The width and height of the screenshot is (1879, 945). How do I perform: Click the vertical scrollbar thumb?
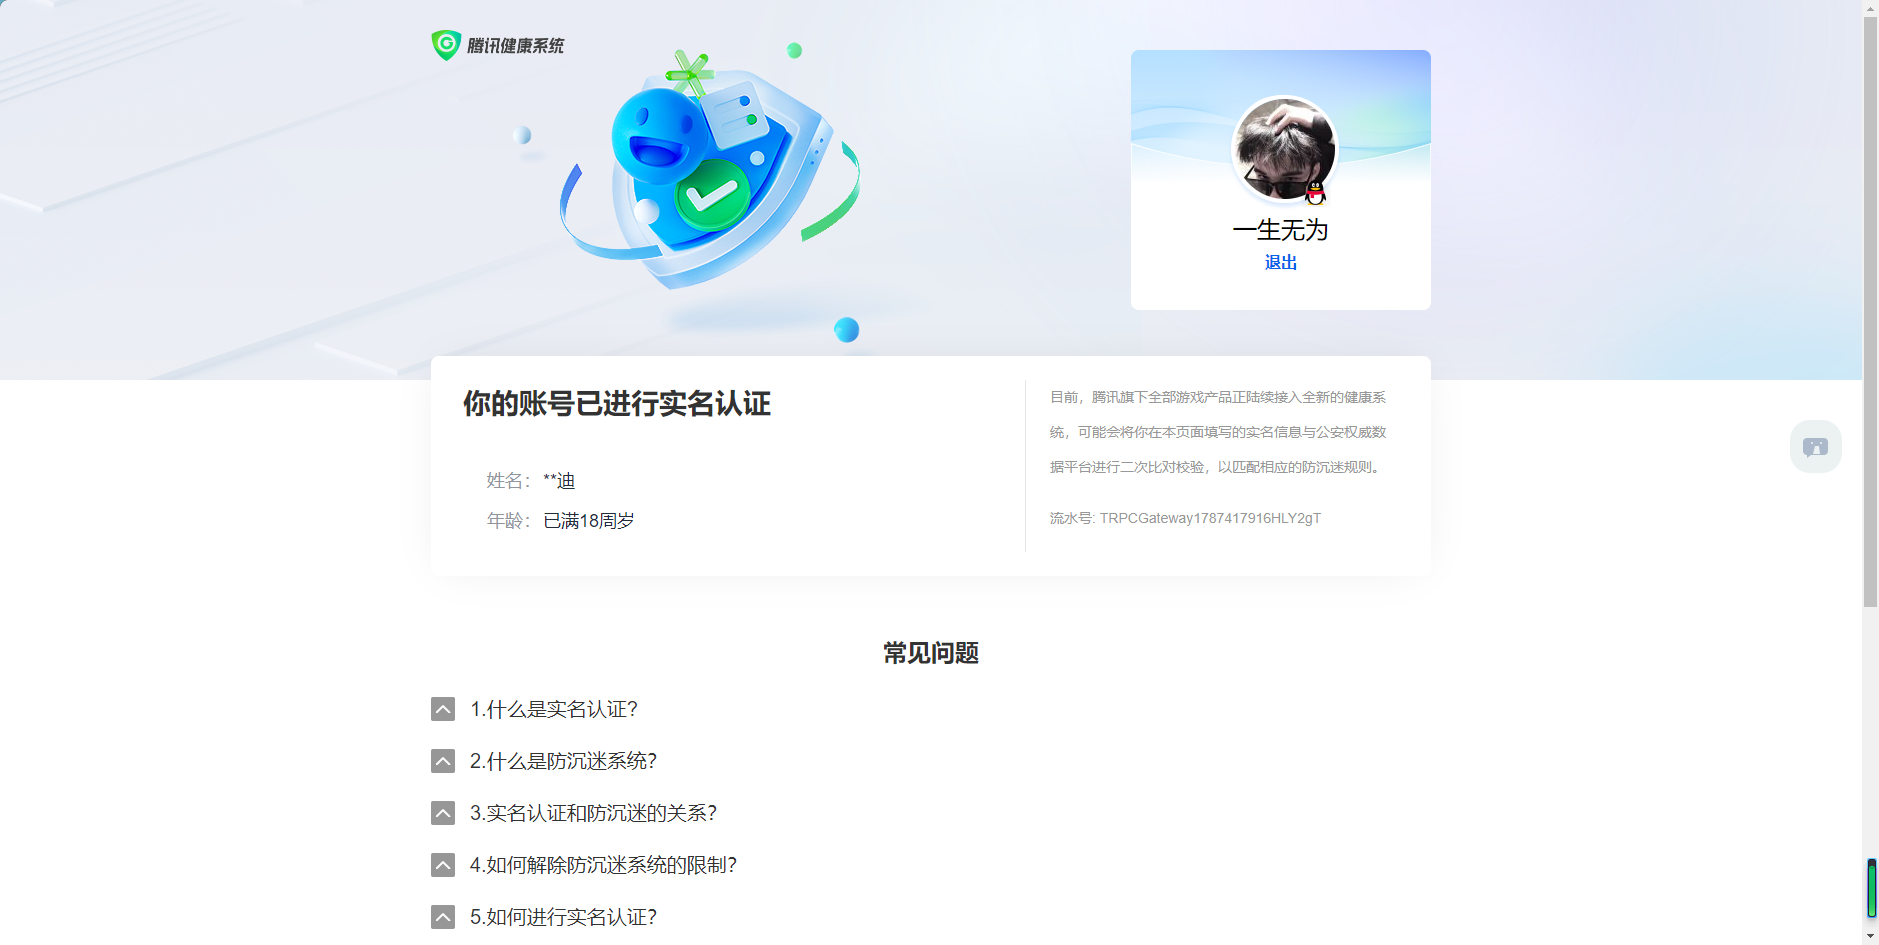tap(1870, 312)
